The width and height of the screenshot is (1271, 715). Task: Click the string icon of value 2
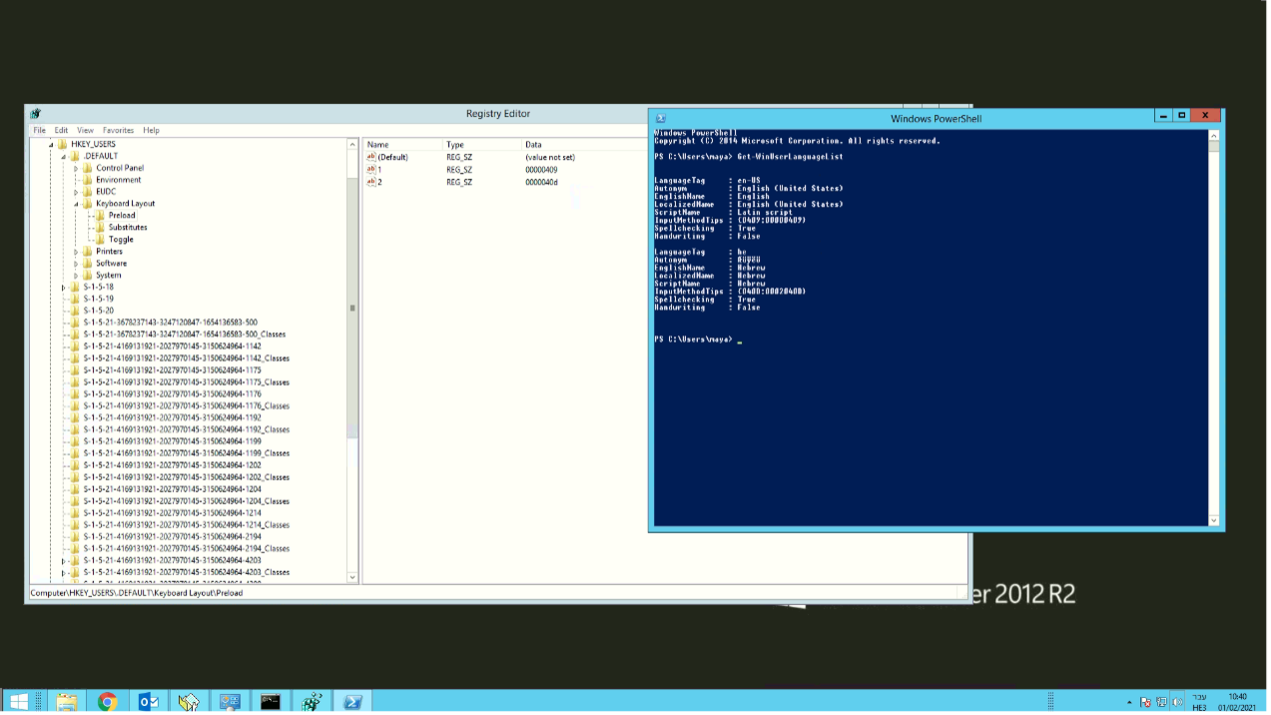(371, 182)
